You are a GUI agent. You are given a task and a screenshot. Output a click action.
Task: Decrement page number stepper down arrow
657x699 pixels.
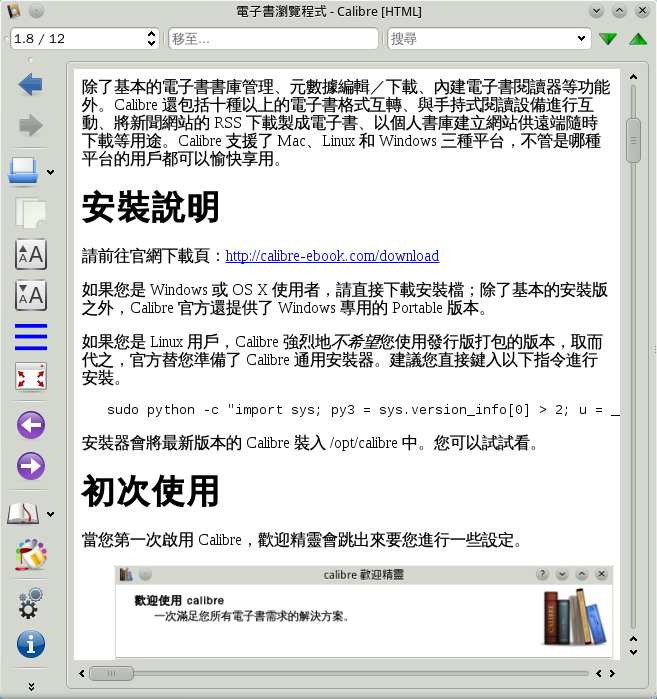coord(152,43)
